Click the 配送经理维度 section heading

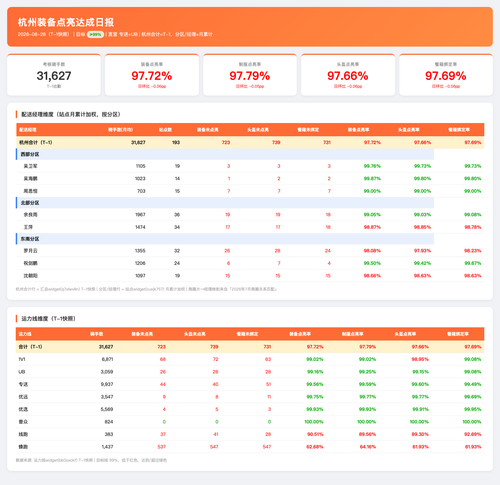70,114
